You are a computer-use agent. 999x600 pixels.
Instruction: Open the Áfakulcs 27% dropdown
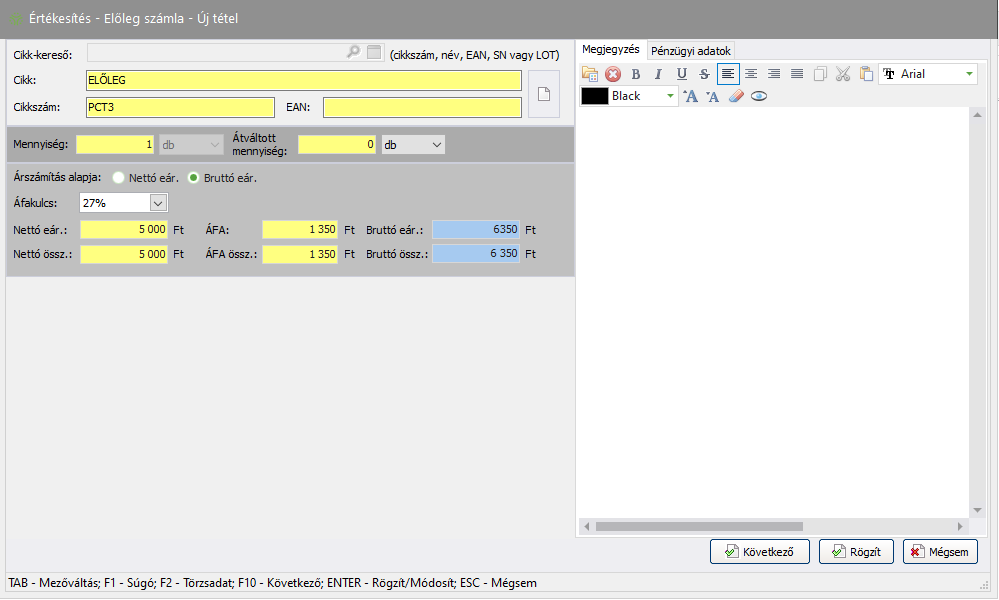coord(158,203)
